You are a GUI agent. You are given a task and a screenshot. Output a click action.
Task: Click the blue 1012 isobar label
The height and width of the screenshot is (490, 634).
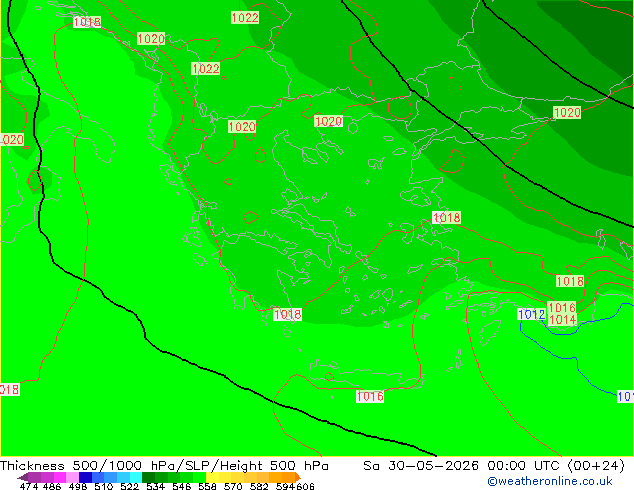(531, 315)
